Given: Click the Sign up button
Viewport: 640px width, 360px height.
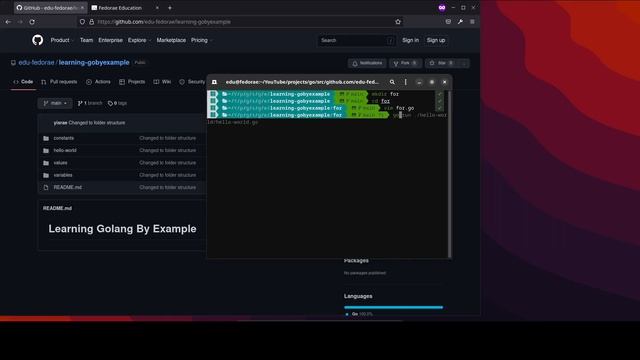Looking at the screenshot, I should coord(436,40).
